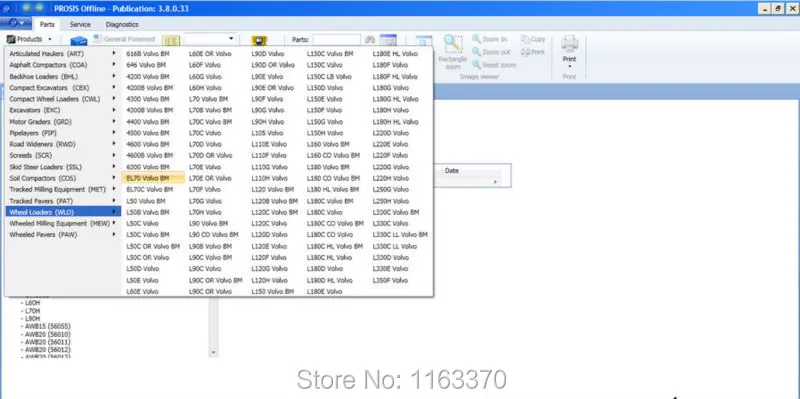
Task: Select model L350F Volvo
Action: tap(390, 280)
